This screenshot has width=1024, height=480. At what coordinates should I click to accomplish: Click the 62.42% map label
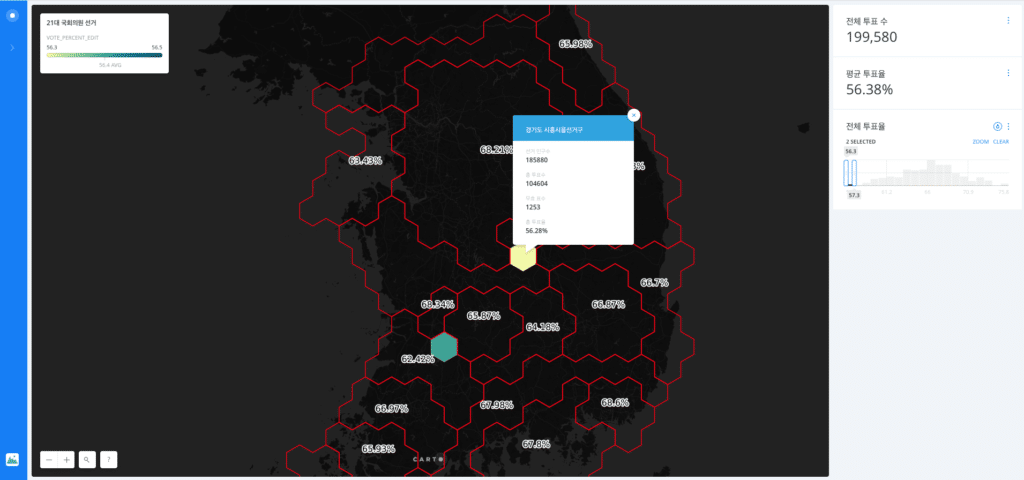click(x=418, y=359)
